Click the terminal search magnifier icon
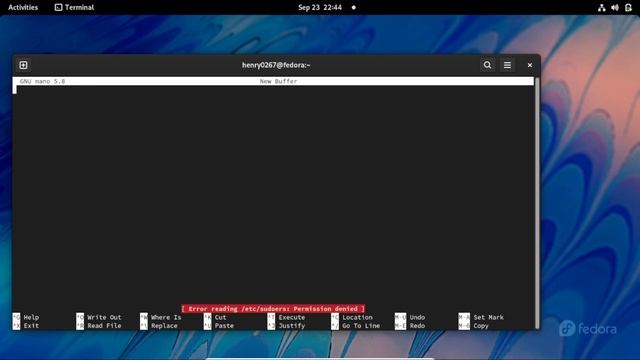Image resolution: width=640 pixels, height=360 pixels. coord(487,65)
